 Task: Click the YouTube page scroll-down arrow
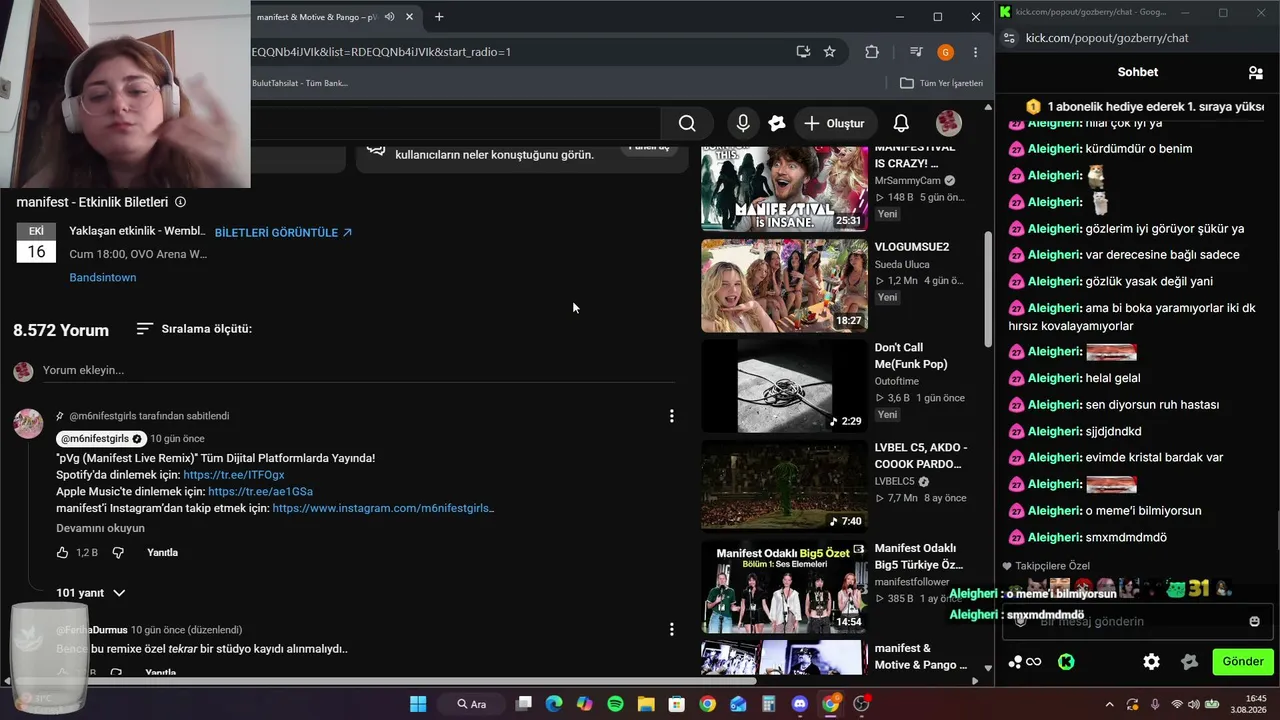tap(988, 667)
